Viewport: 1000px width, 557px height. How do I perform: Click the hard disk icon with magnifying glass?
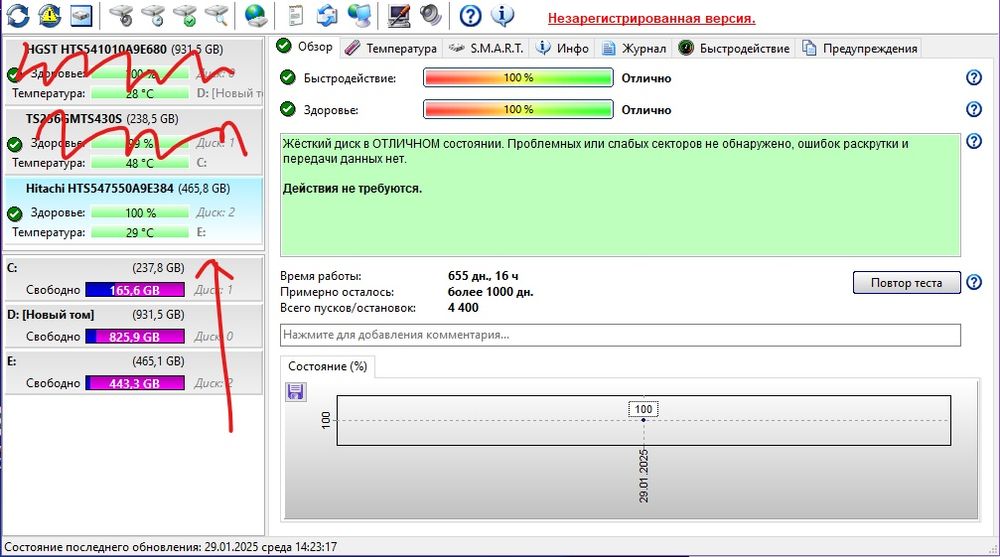(x=217, y=15)
